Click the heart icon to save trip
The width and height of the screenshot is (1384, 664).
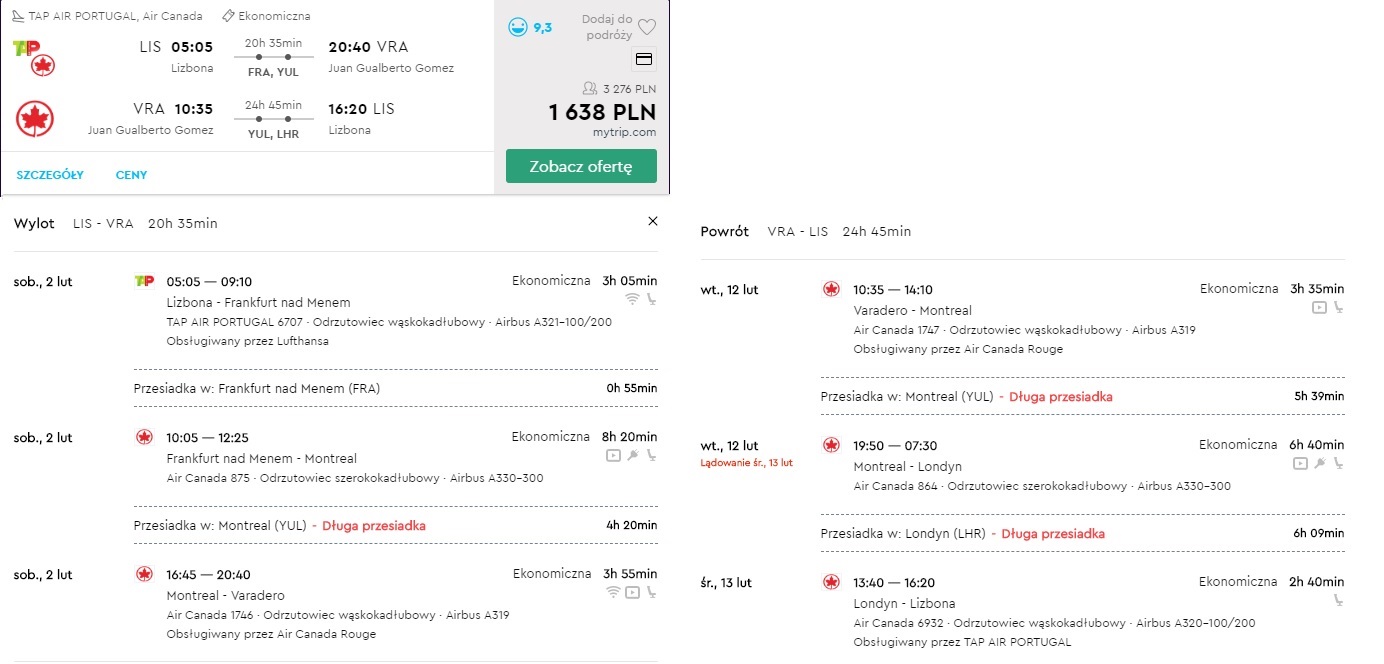click(647, 27)
